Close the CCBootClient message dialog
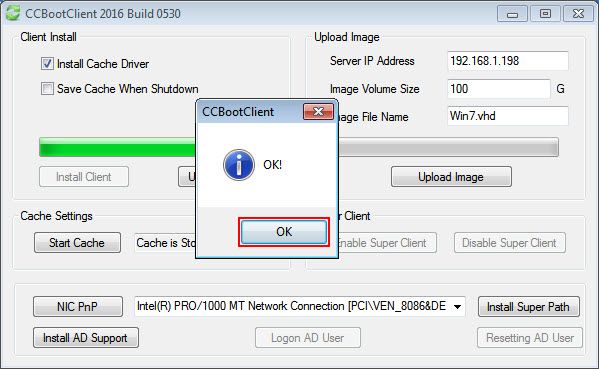 click(x=318, y=112)
